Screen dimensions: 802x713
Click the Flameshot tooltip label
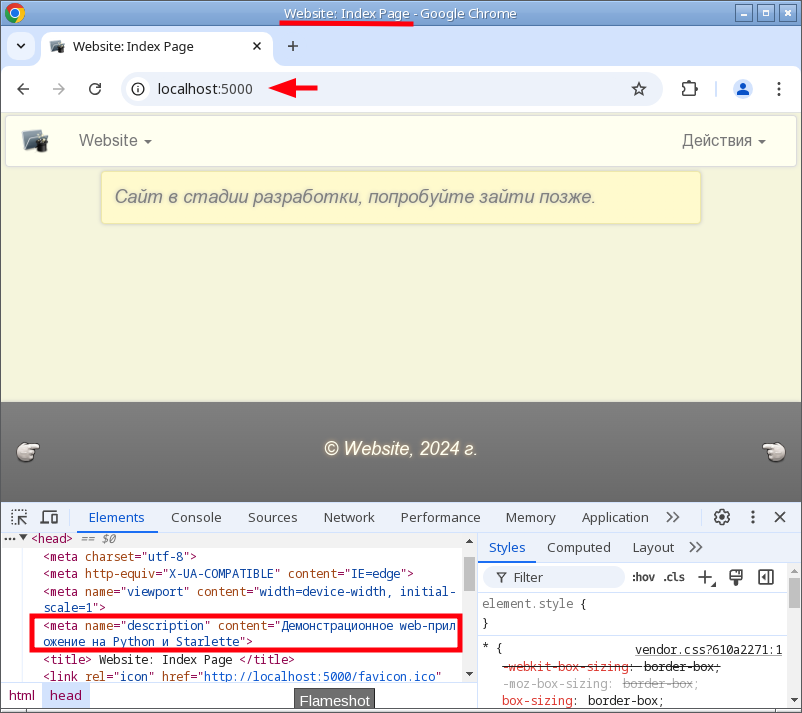335,701
